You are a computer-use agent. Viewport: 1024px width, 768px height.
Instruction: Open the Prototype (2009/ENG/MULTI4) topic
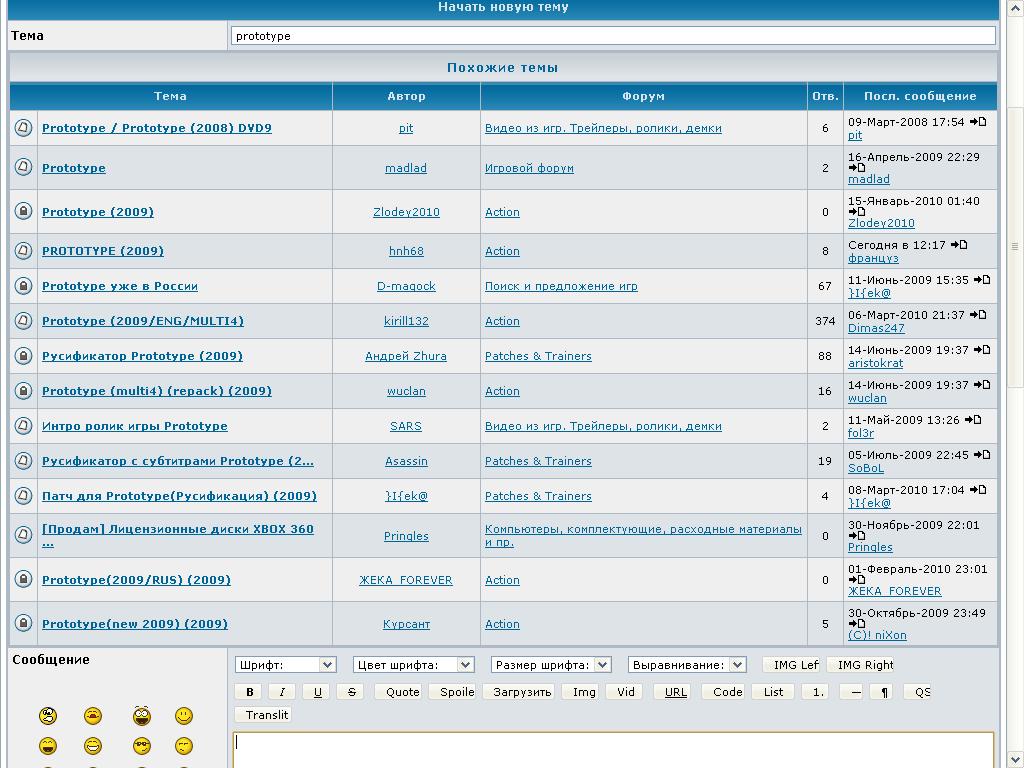[x=142, y=321]
